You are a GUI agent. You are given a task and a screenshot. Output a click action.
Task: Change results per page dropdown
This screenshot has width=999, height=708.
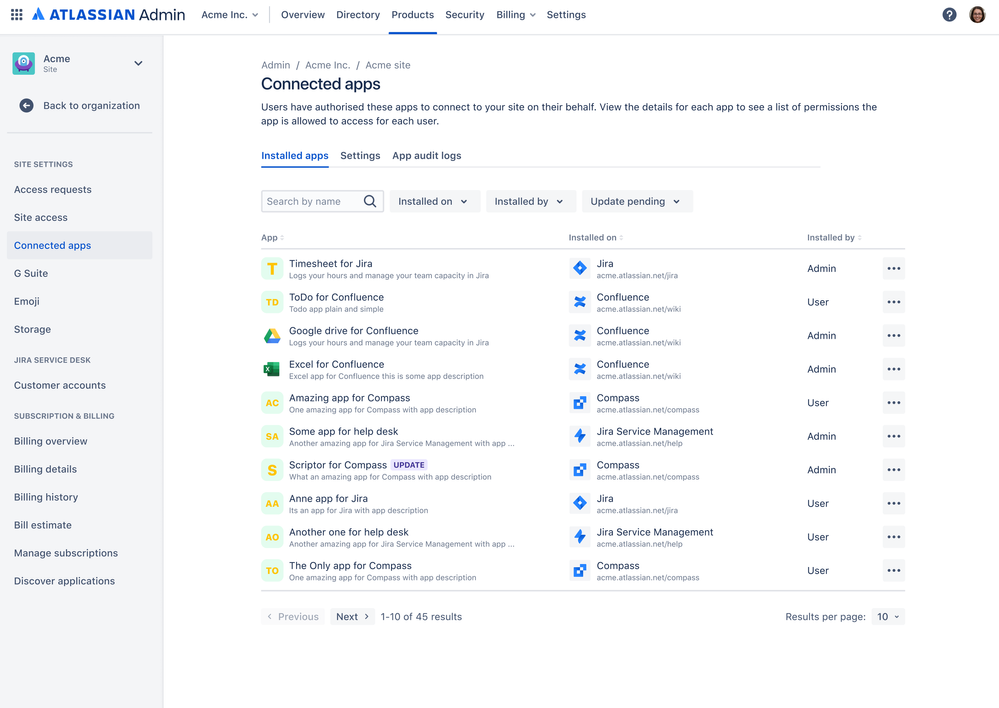coord(888,617)
